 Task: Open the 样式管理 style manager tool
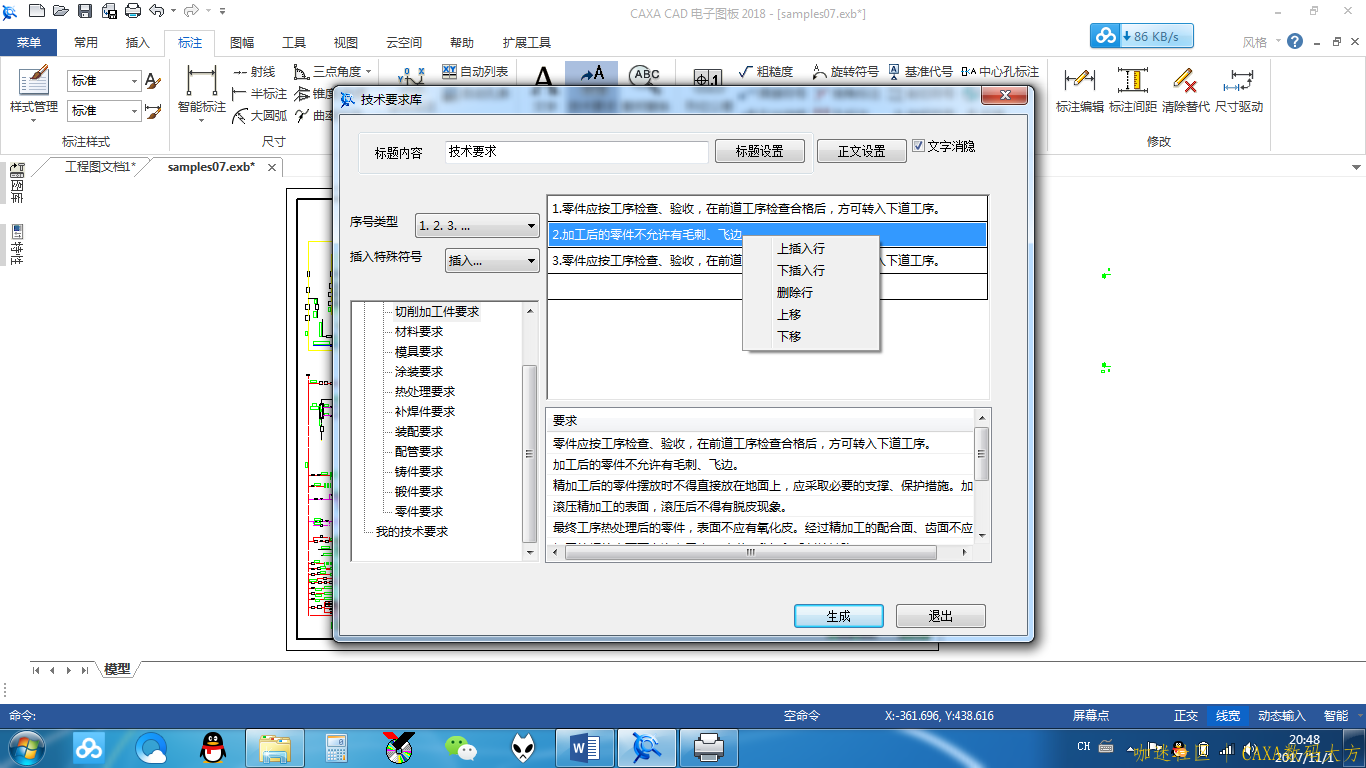click(33, 88)
